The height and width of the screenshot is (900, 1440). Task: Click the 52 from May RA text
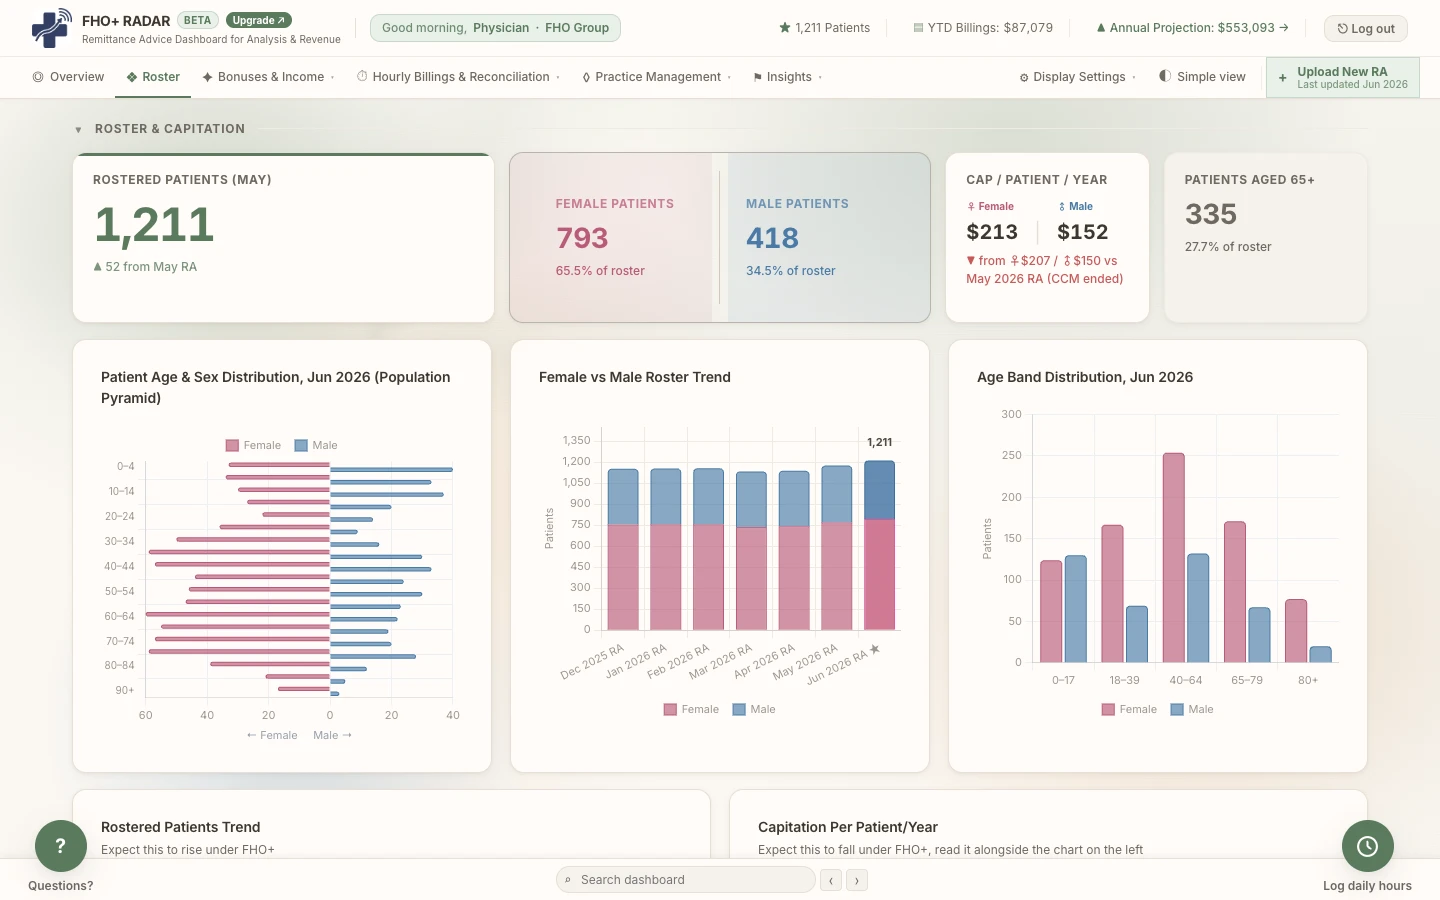coord(145,267)
